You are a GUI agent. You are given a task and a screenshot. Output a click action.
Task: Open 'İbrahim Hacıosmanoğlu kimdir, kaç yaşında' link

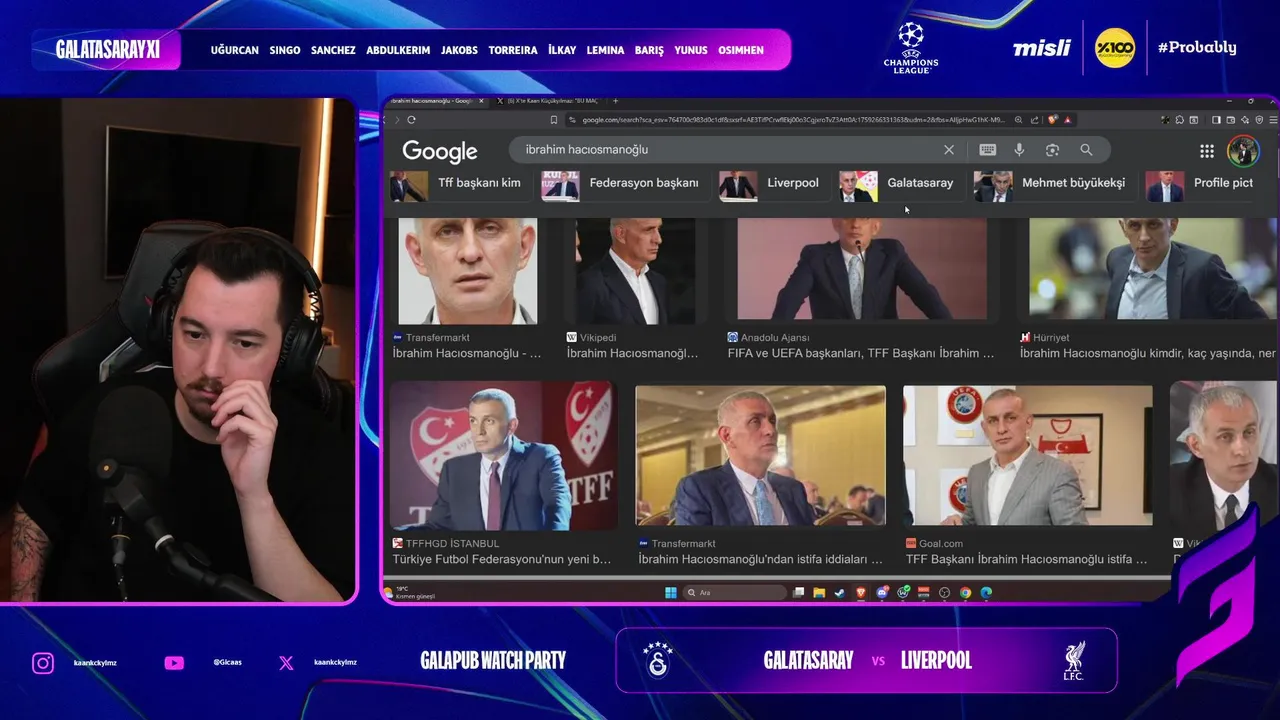(x=1148, y=353)
